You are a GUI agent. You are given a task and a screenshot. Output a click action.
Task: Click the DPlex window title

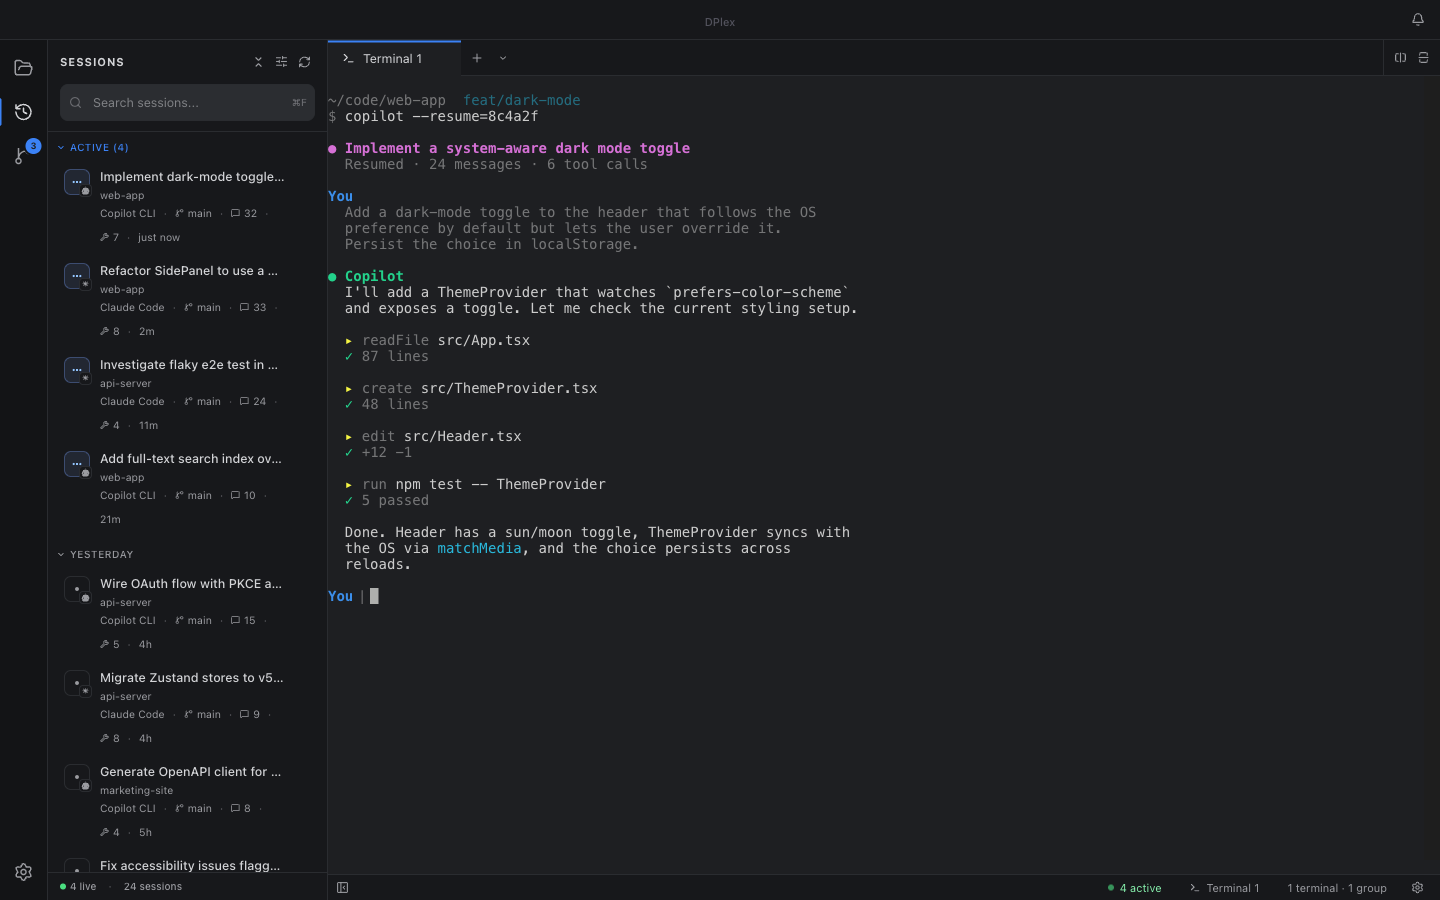click(720, 22)
